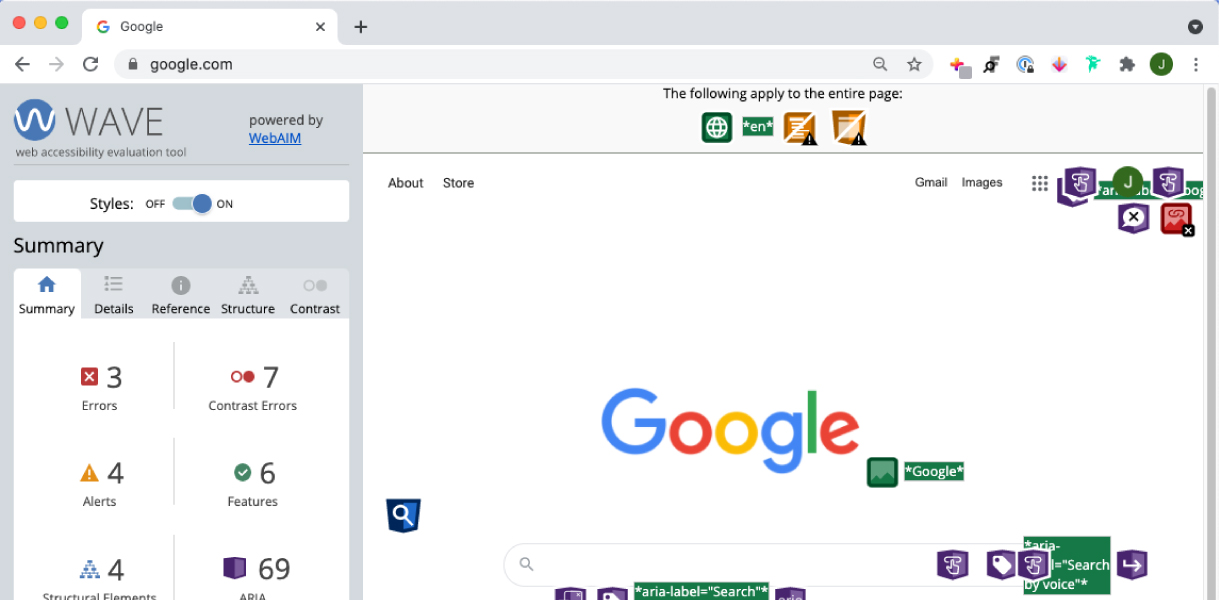Follow the WebAIM link
1220x600 pixels.
(x=275, y=138)
